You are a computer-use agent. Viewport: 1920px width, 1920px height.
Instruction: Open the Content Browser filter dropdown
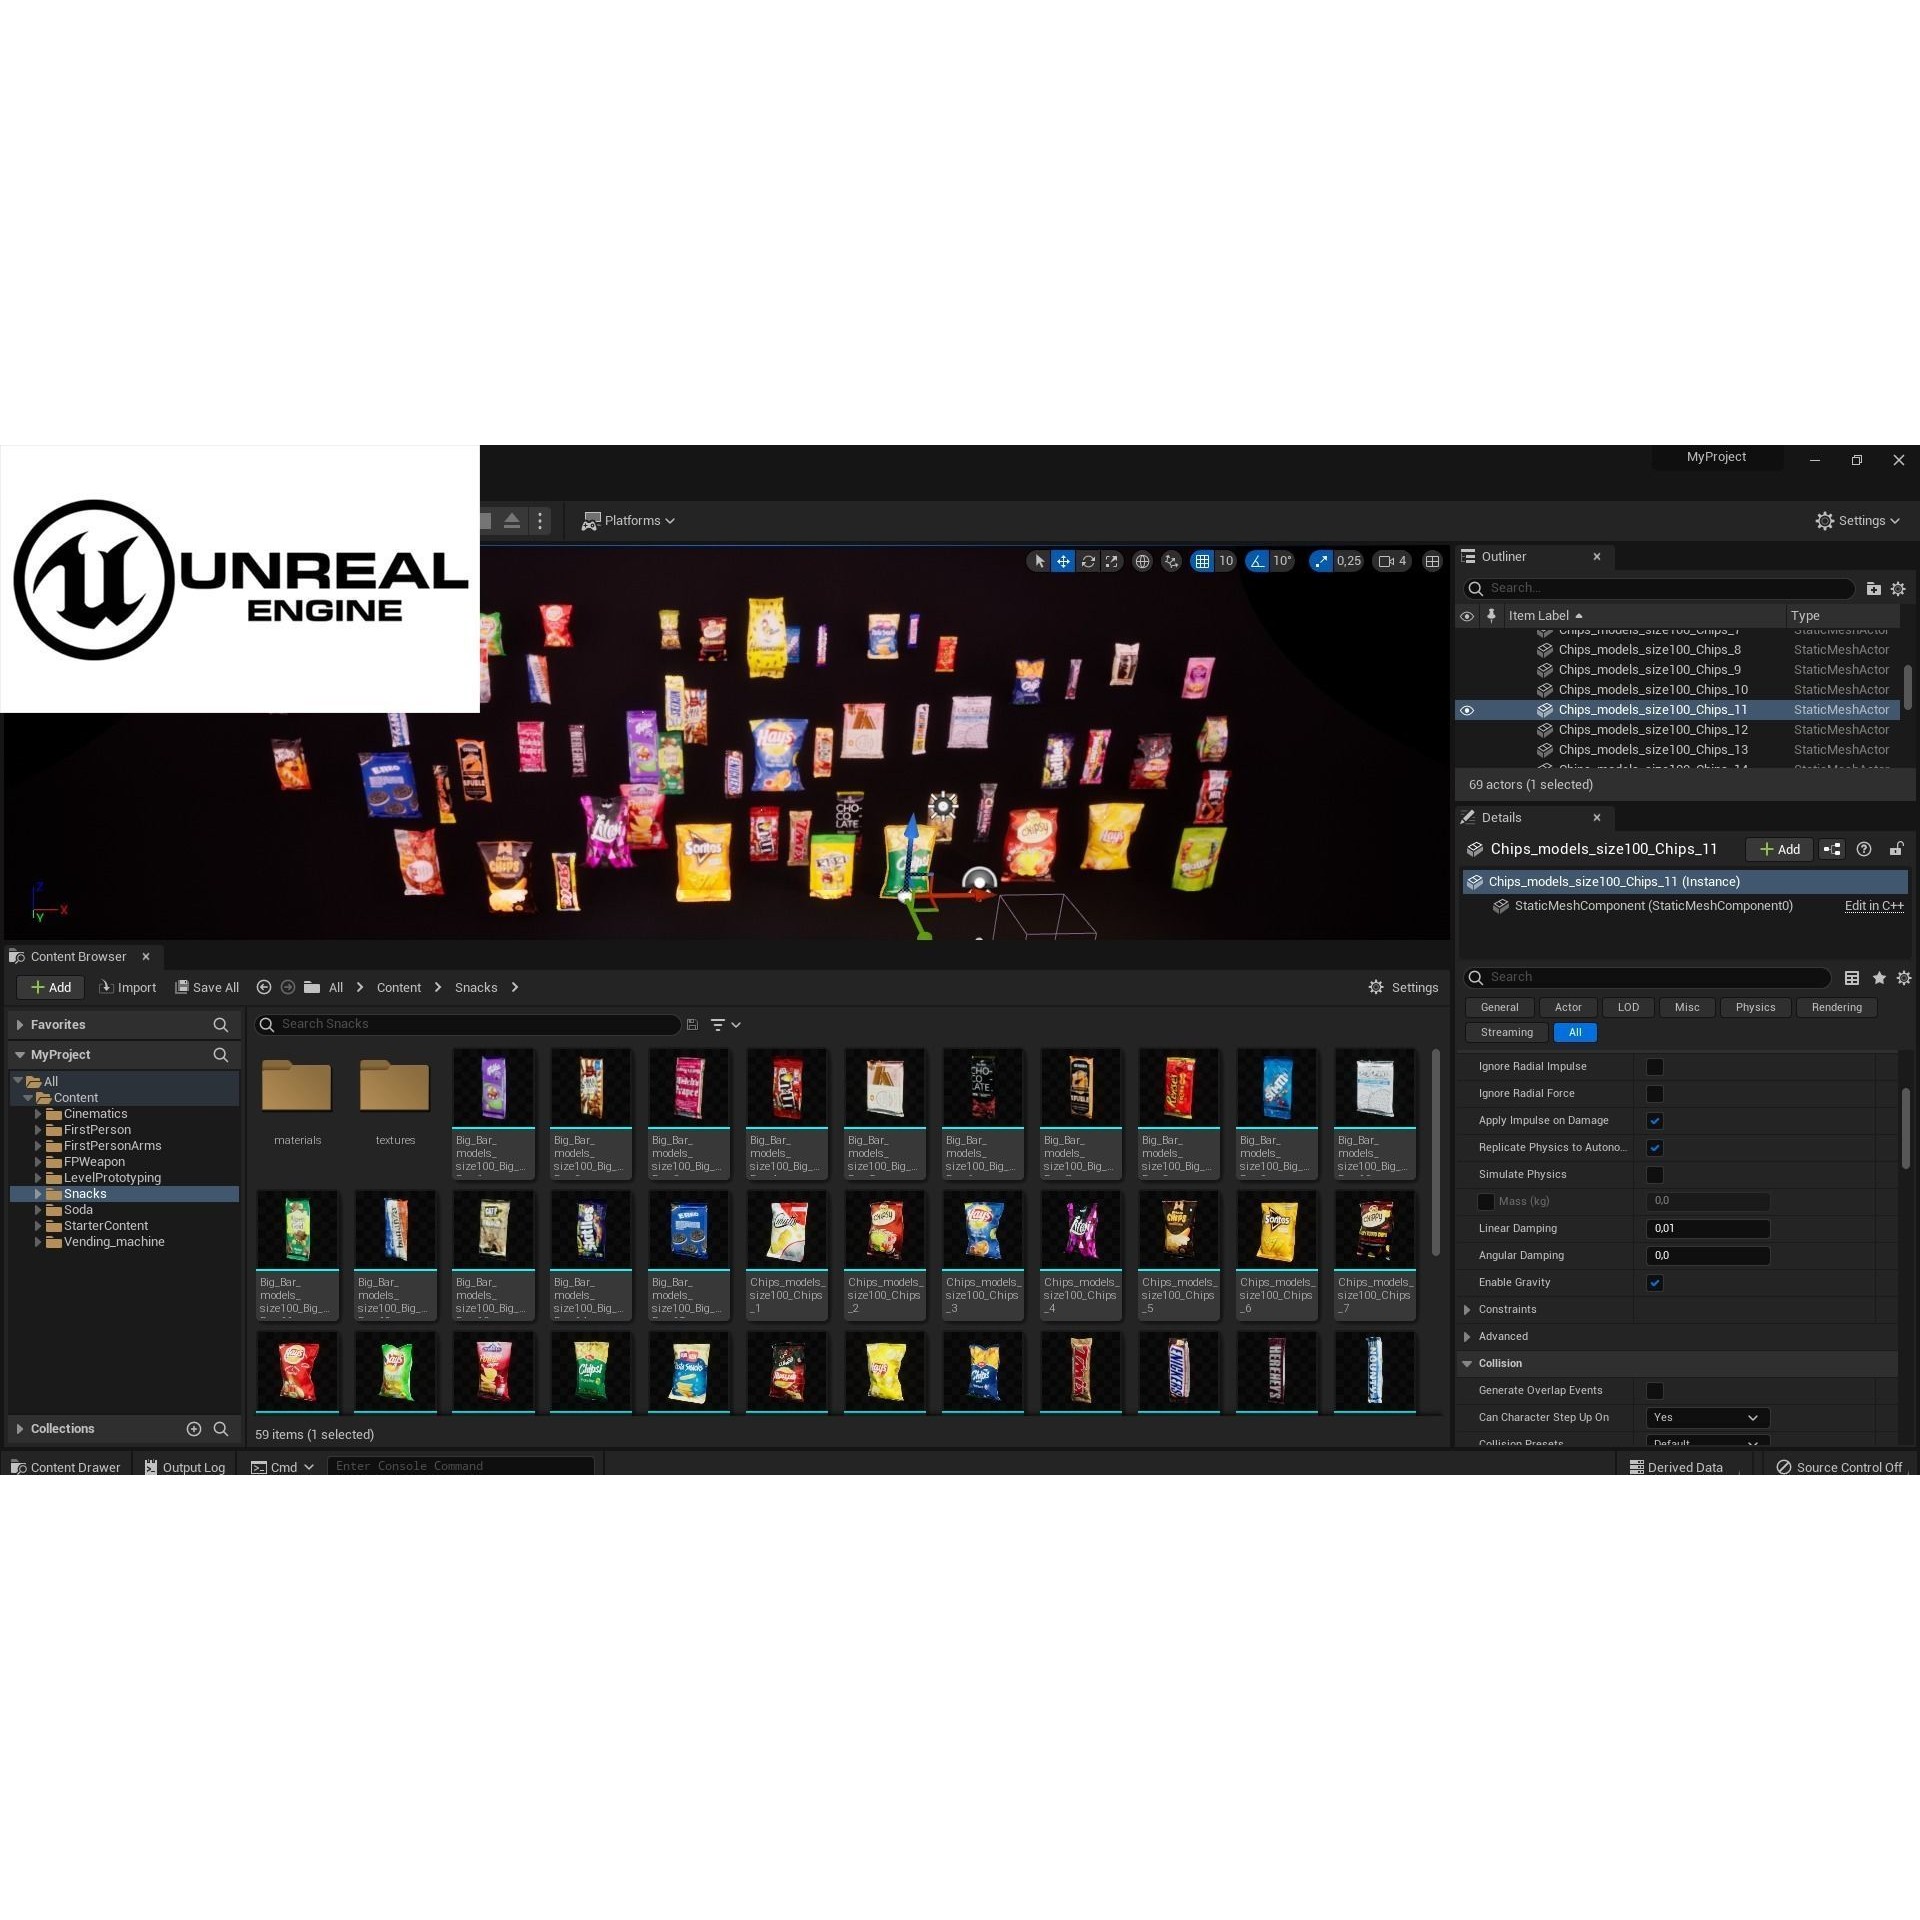click(725, 1024)
